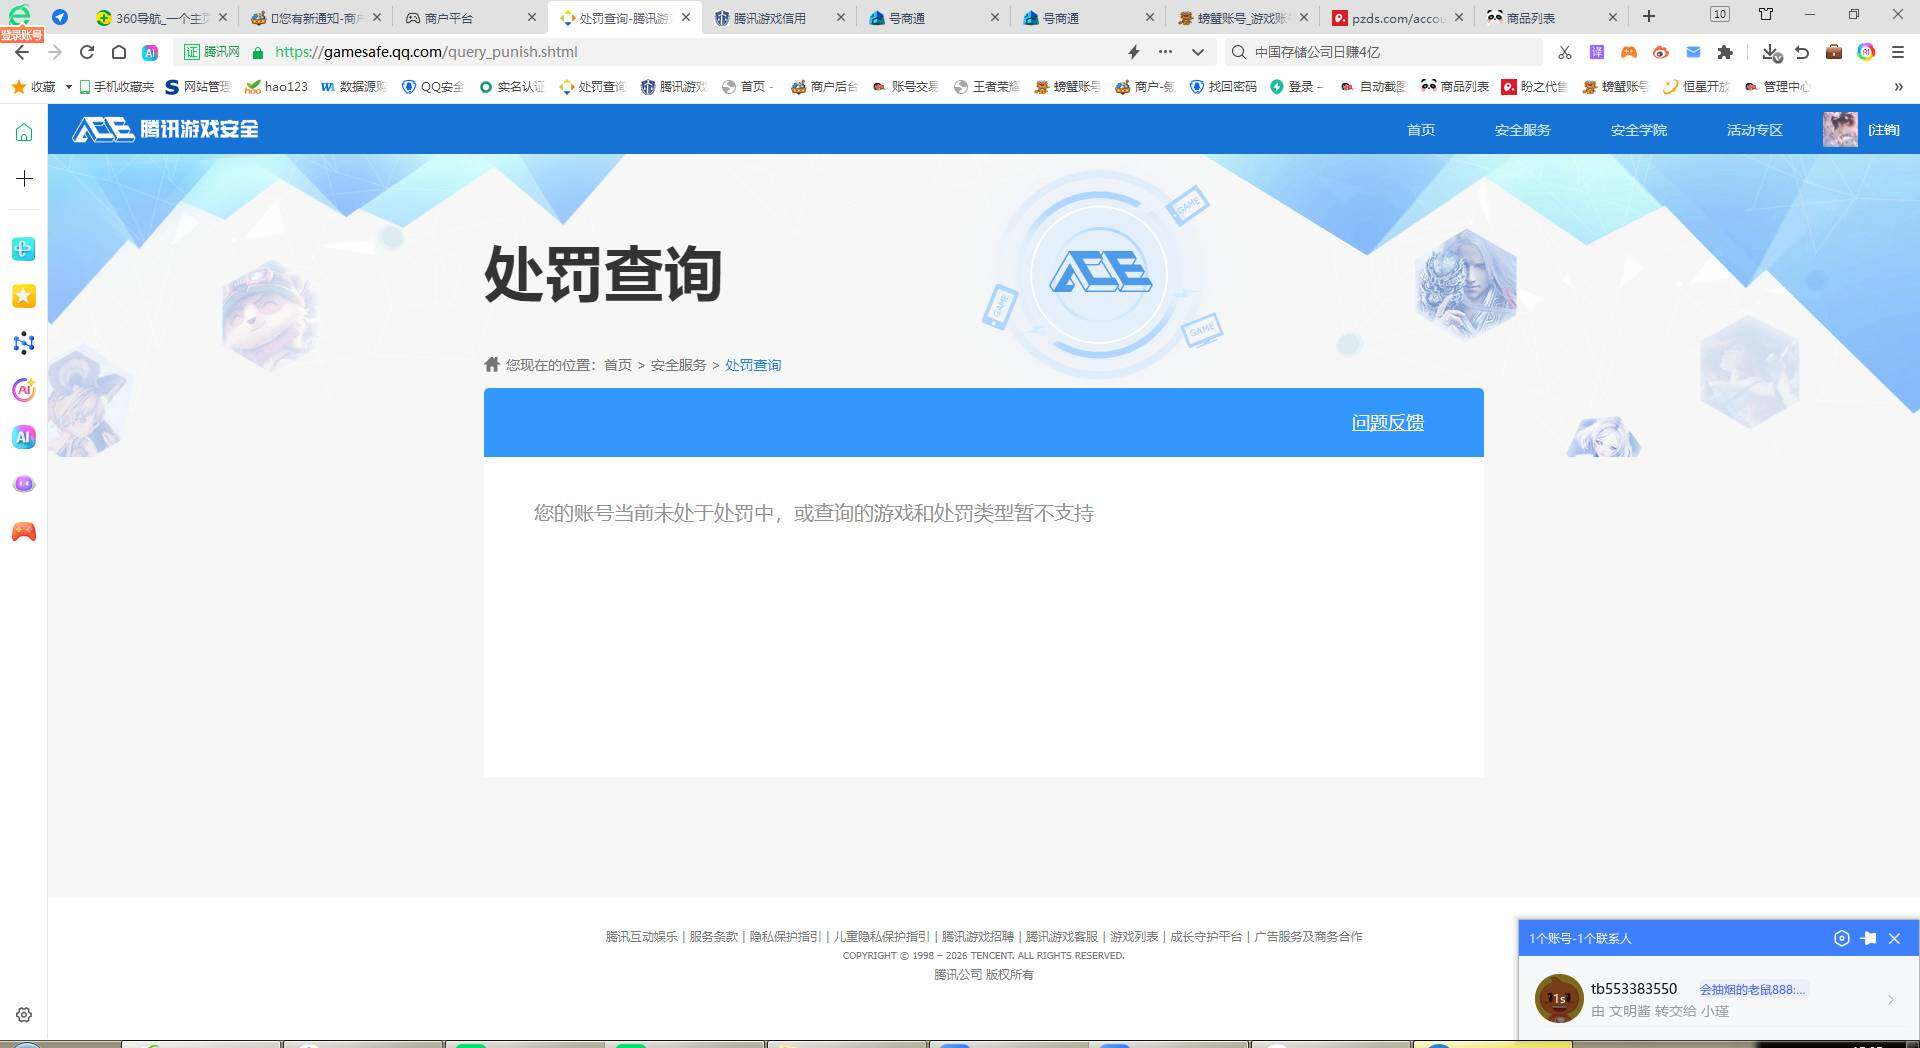The height and width of the screenshot is (1048, 1920).
Task: Click 首页 in the breadcrumb
Action: (618, 365)
